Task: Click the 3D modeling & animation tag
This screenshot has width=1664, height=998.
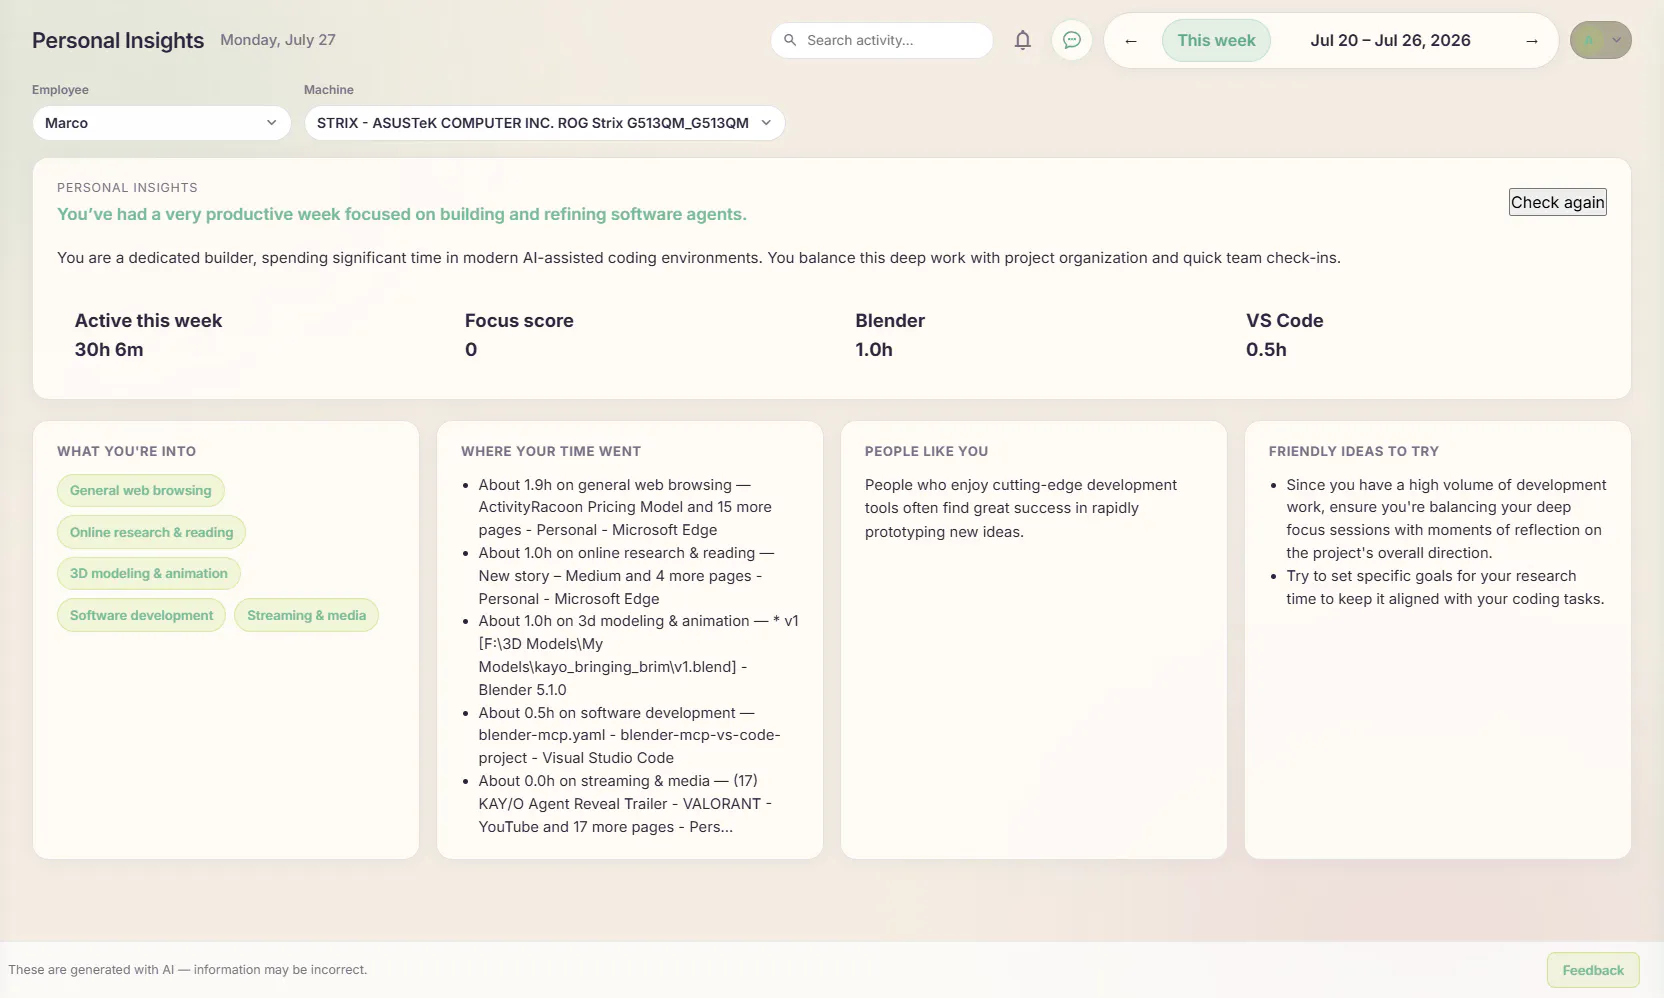Action: pyautogui.click(x=149, y=573)
